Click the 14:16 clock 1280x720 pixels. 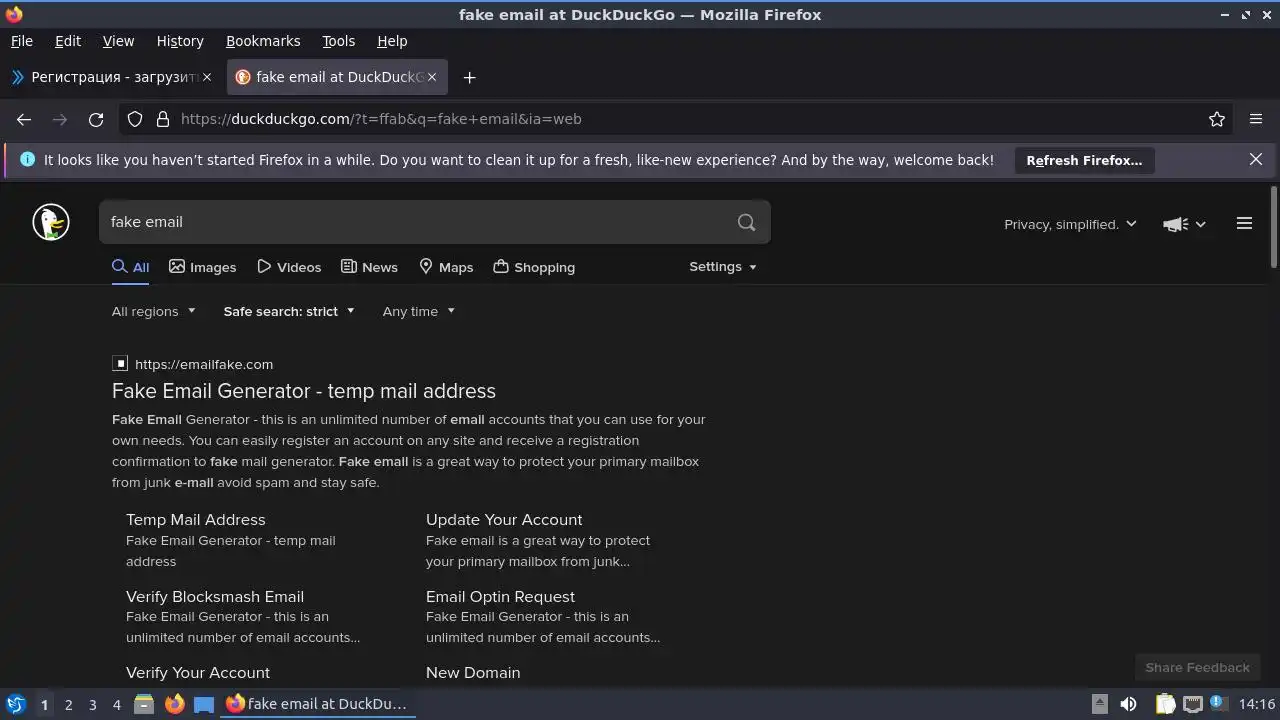(1257, 704)
